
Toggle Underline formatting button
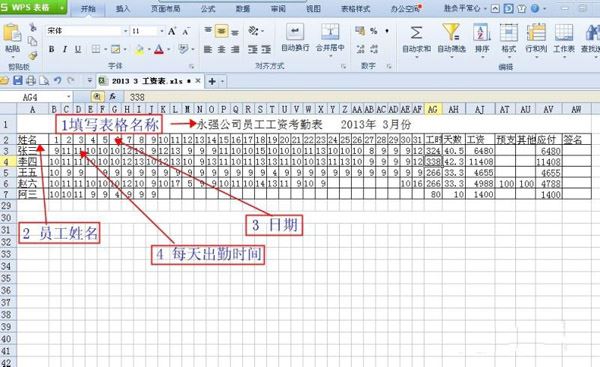78,49
